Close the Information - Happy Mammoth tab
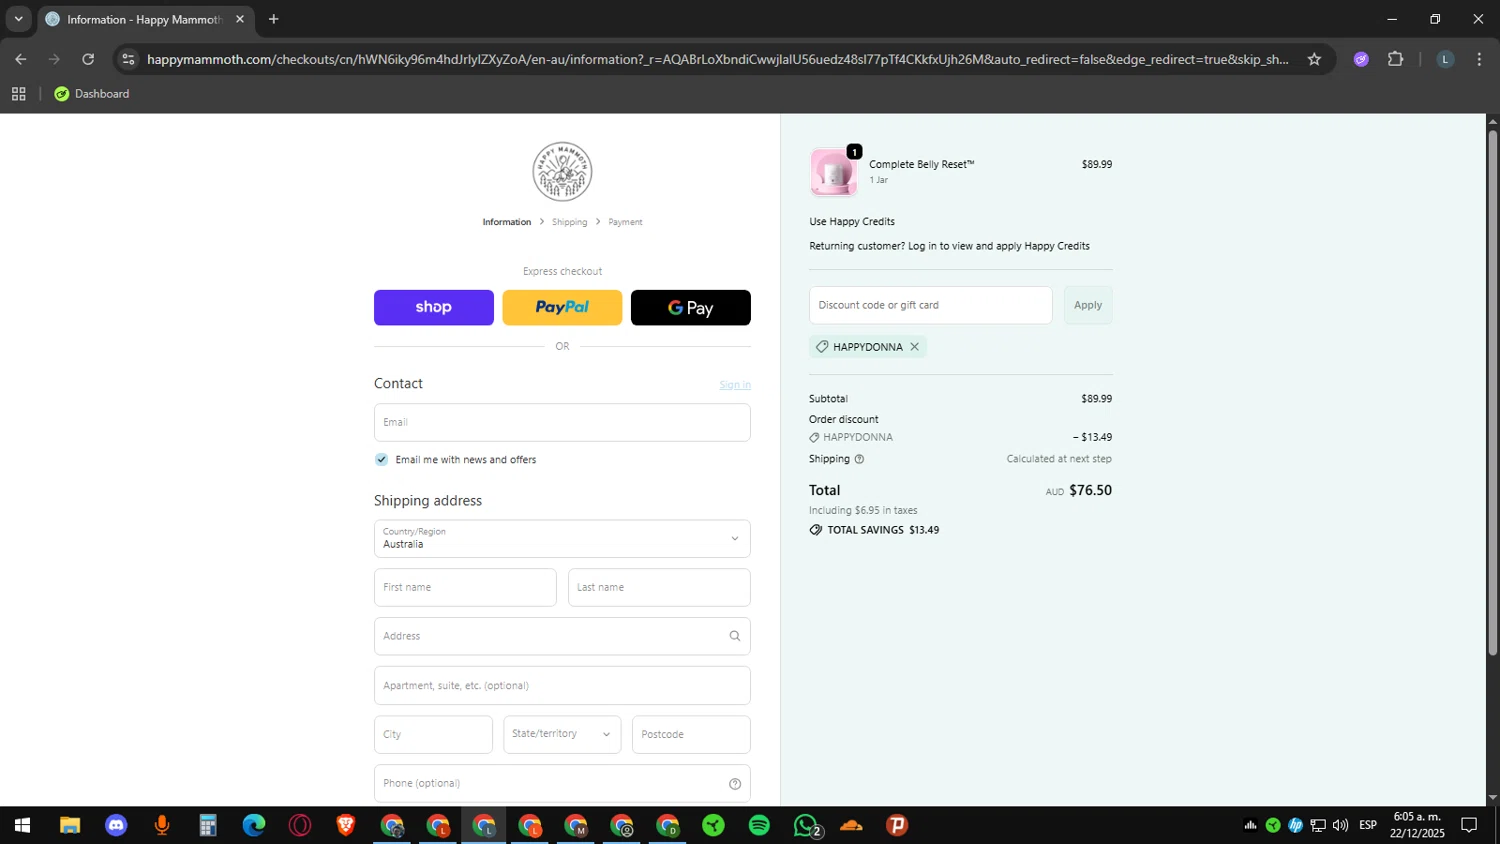1500x844 pixels. [240, 19]
